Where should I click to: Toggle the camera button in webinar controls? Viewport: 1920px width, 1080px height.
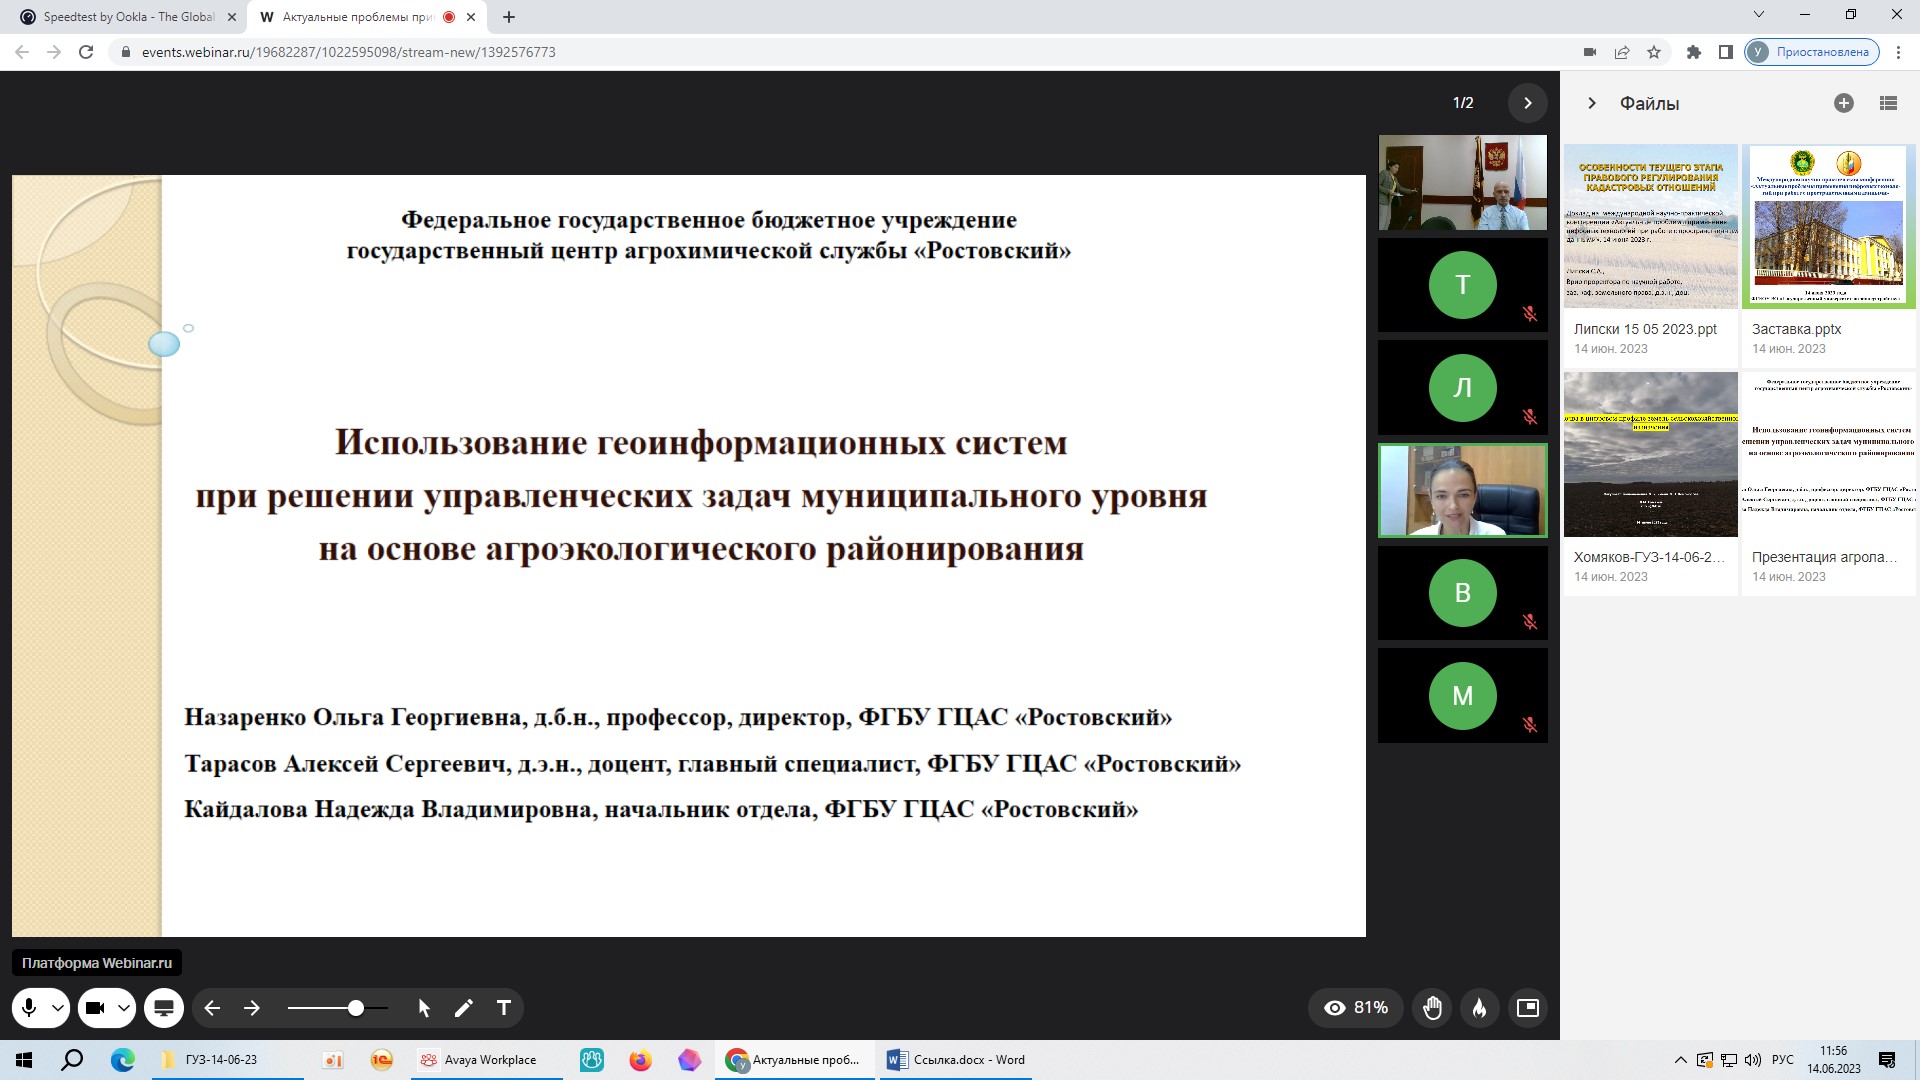pyautogui.click(x=95, y=1008)
